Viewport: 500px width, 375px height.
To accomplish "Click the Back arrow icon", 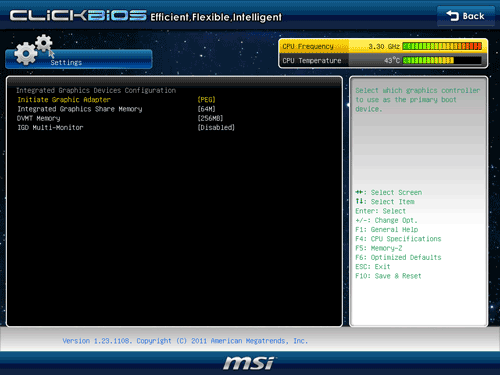I will click(452, 16).
